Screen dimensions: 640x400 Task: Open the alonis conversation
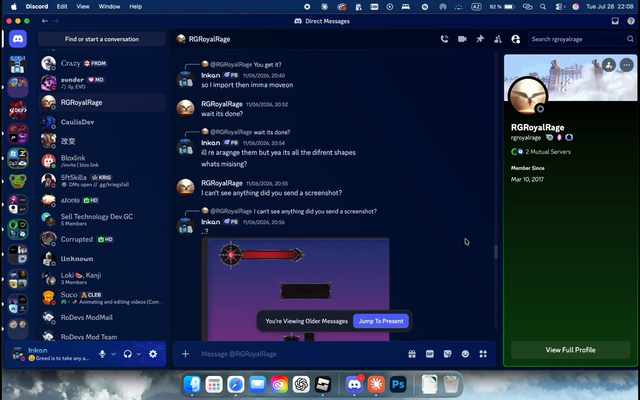[x=102, y=200]
